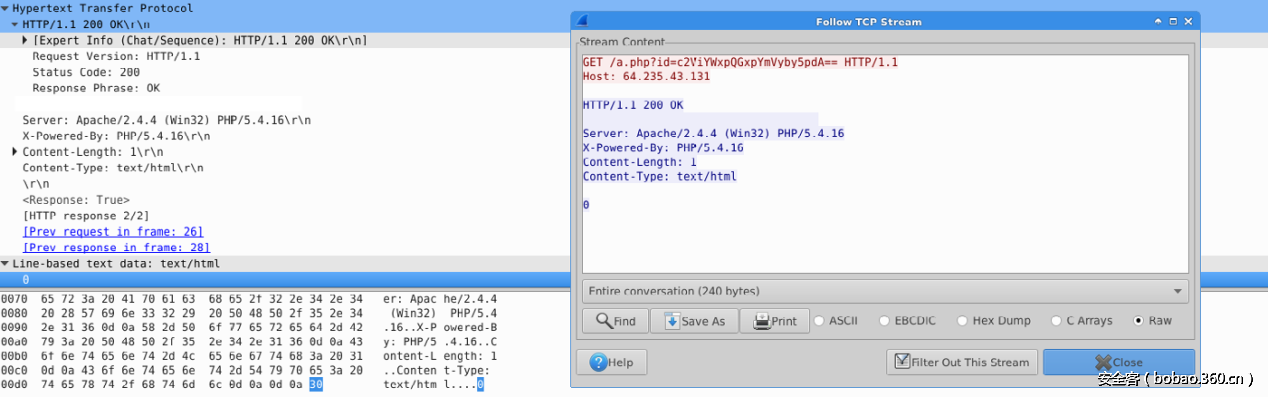1268x397 pixels.
Task: Select the Raw radio option
Action: click(1139, 321)
